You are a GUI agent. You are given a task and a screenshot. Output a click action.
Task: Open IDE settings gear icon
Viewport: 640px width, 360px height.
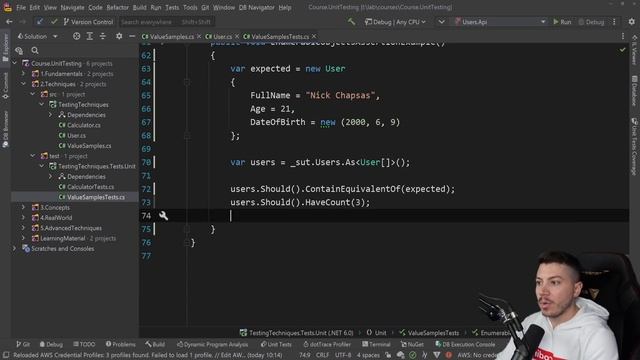[631, 22]
